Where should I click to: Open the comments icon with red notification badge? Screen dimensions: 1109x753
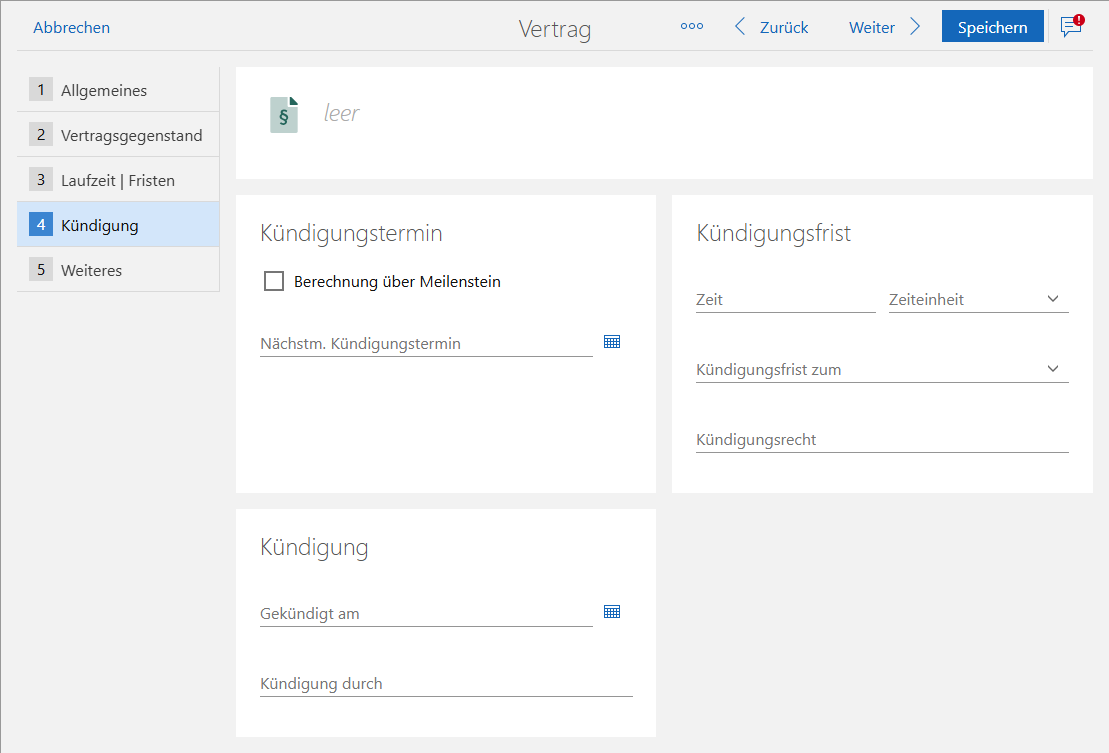pyautogui.click(x=1069, y=27)
